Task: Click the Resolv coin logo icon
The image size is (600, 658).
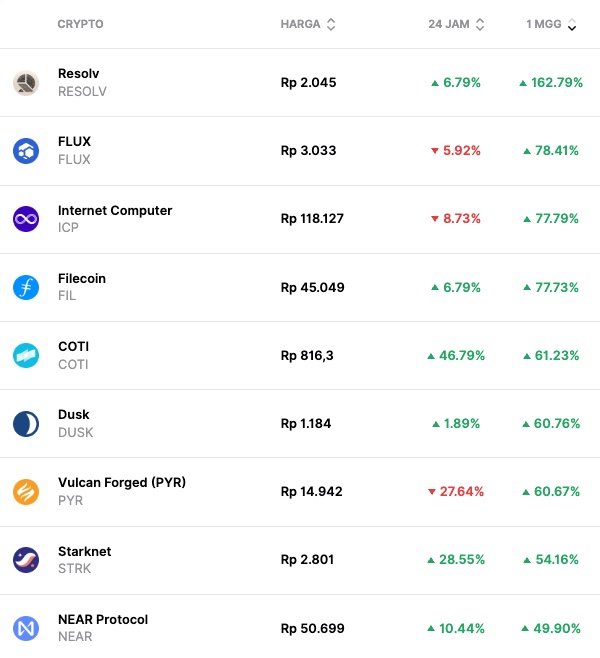Action: (x=26, y=83)
